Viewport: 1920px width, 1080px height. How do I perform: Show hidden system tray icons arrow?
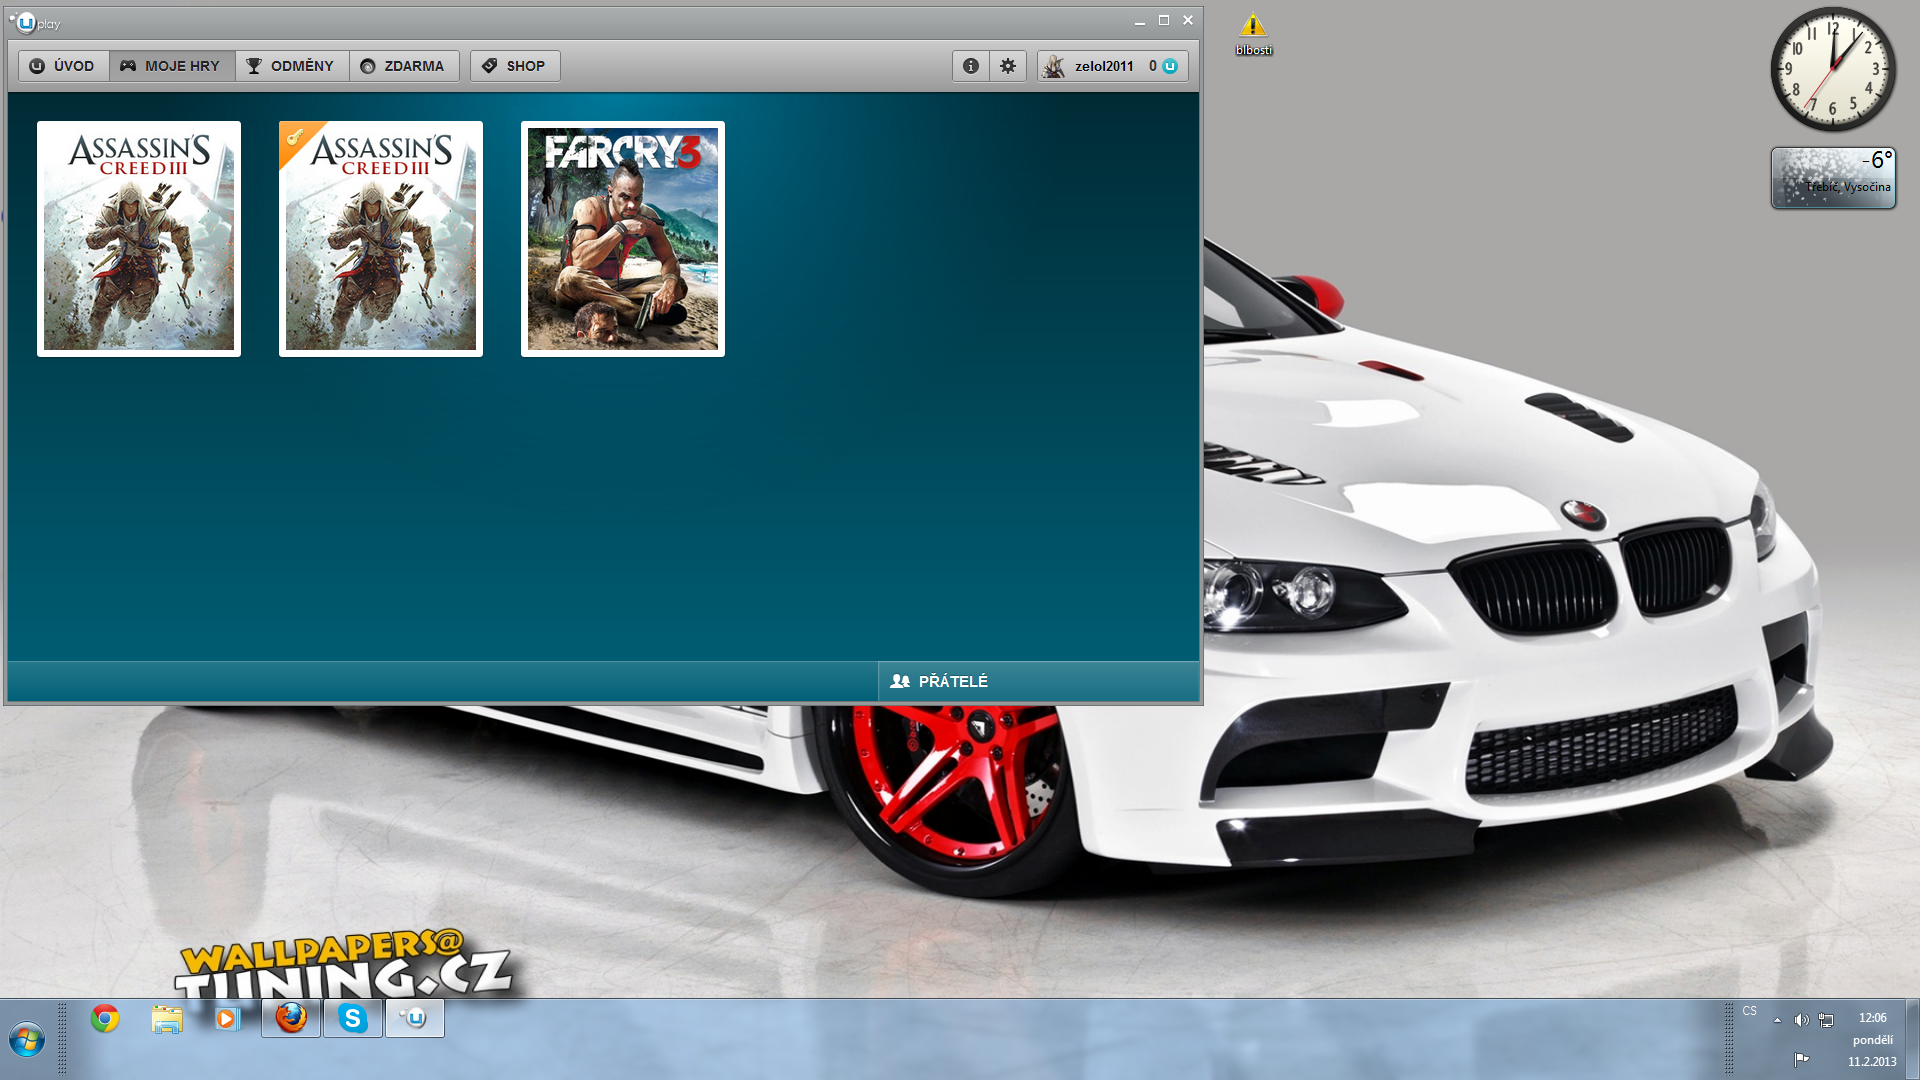pyautogui.click(x=1777, y=1020)
